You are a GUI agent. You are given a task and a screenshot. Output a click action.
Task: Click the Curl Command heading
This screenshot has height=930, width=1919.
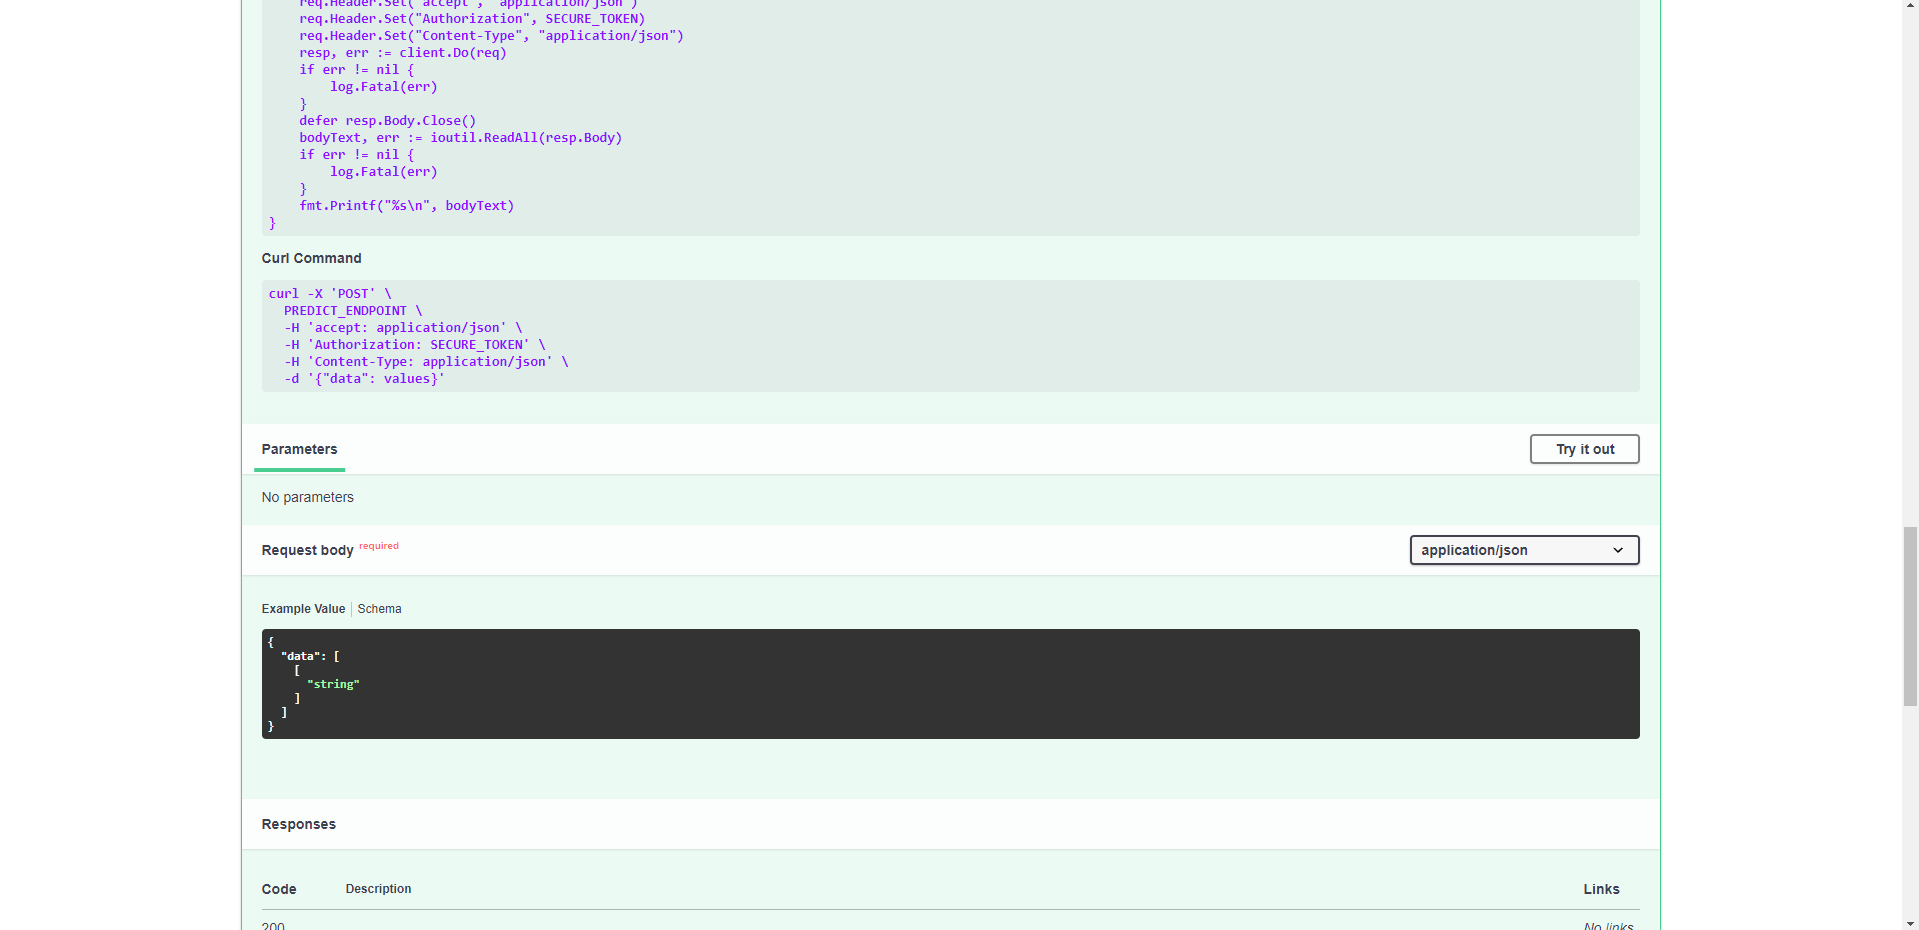(311, 258)
